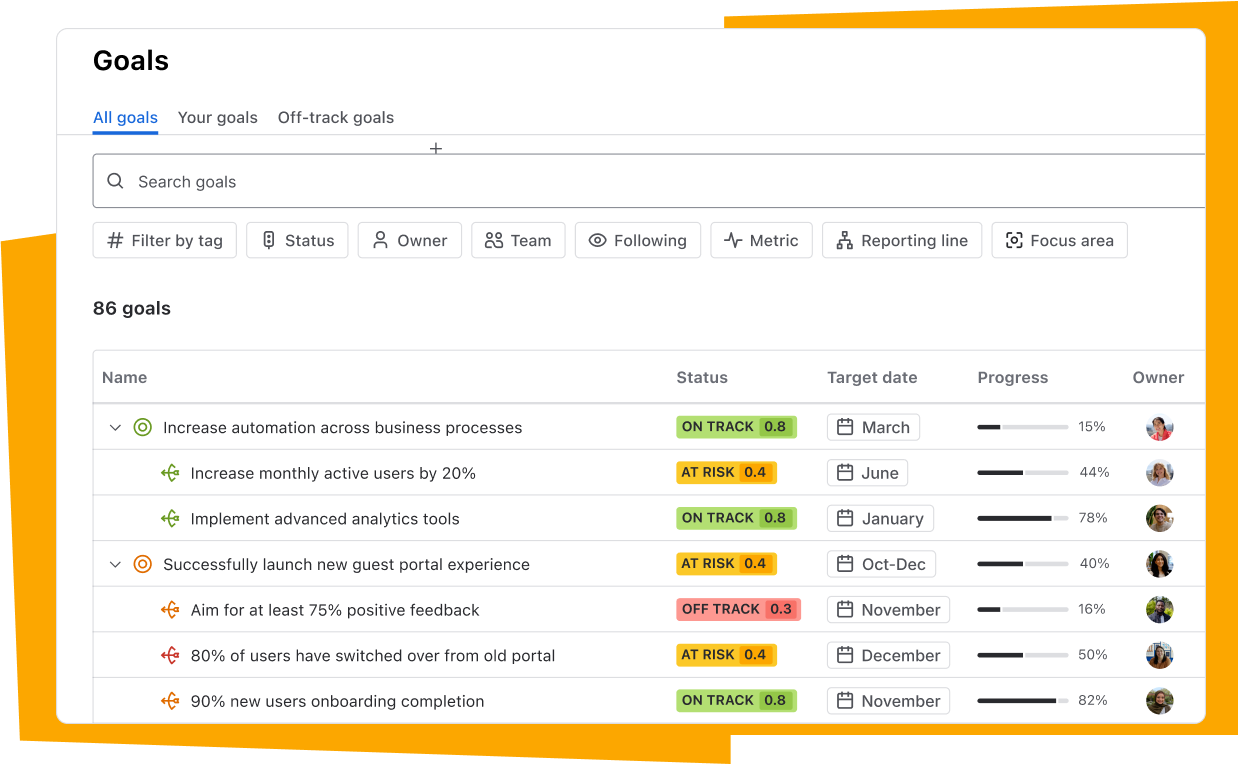This screenshot has height=764, width=1238.
Task: Click sub-goal icon for Increase monthly active users
Action: [x=170, y=473]
